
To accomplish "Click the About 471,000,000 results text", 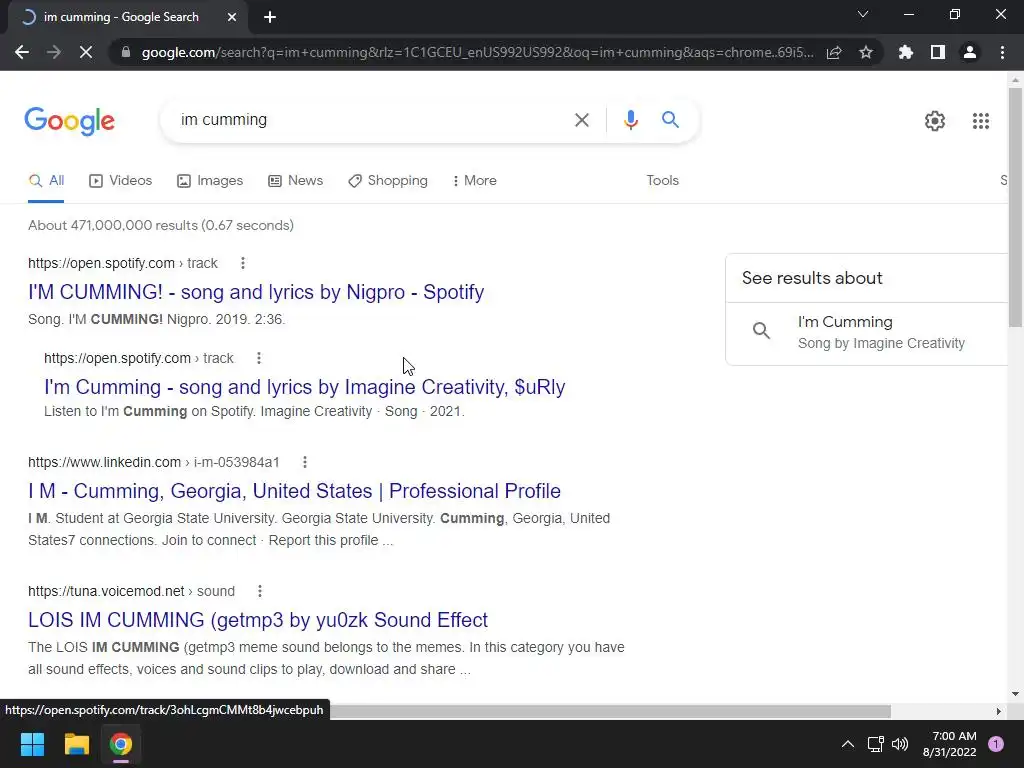I will coord(161,225).
